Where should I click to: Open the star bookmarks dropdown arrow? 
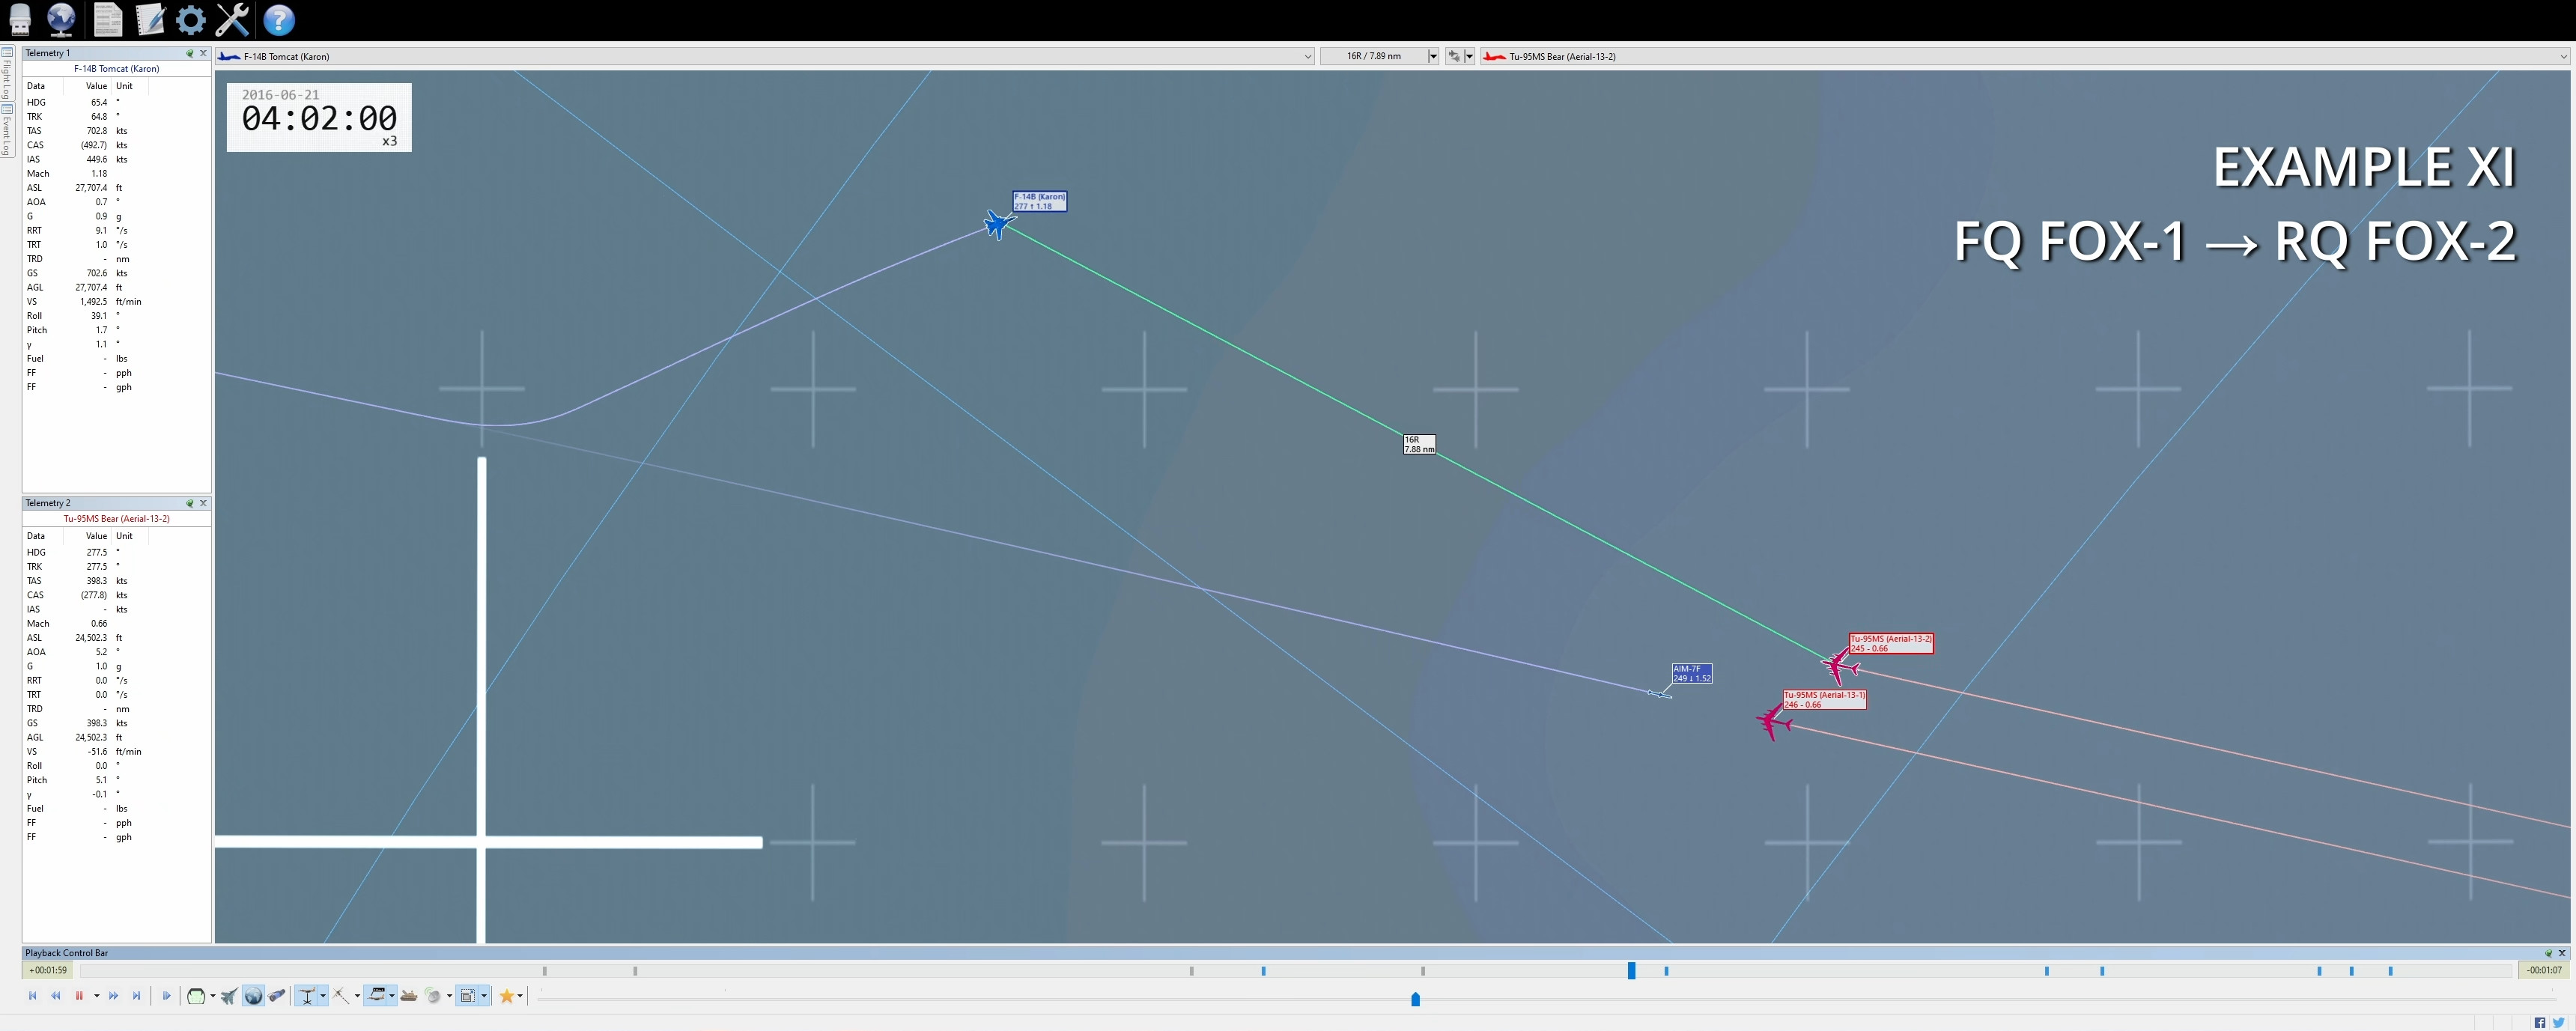coord(520,996)
